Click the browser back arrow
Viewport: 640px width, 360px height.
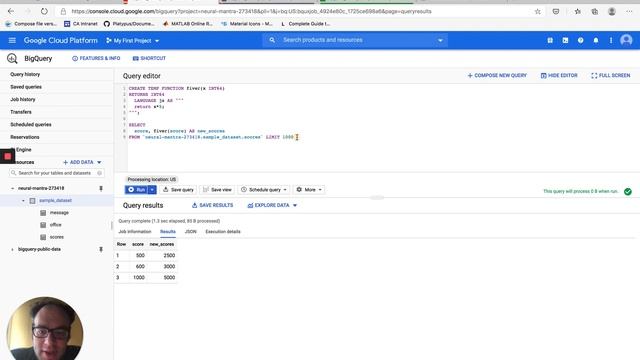click(x=11, y=11)
